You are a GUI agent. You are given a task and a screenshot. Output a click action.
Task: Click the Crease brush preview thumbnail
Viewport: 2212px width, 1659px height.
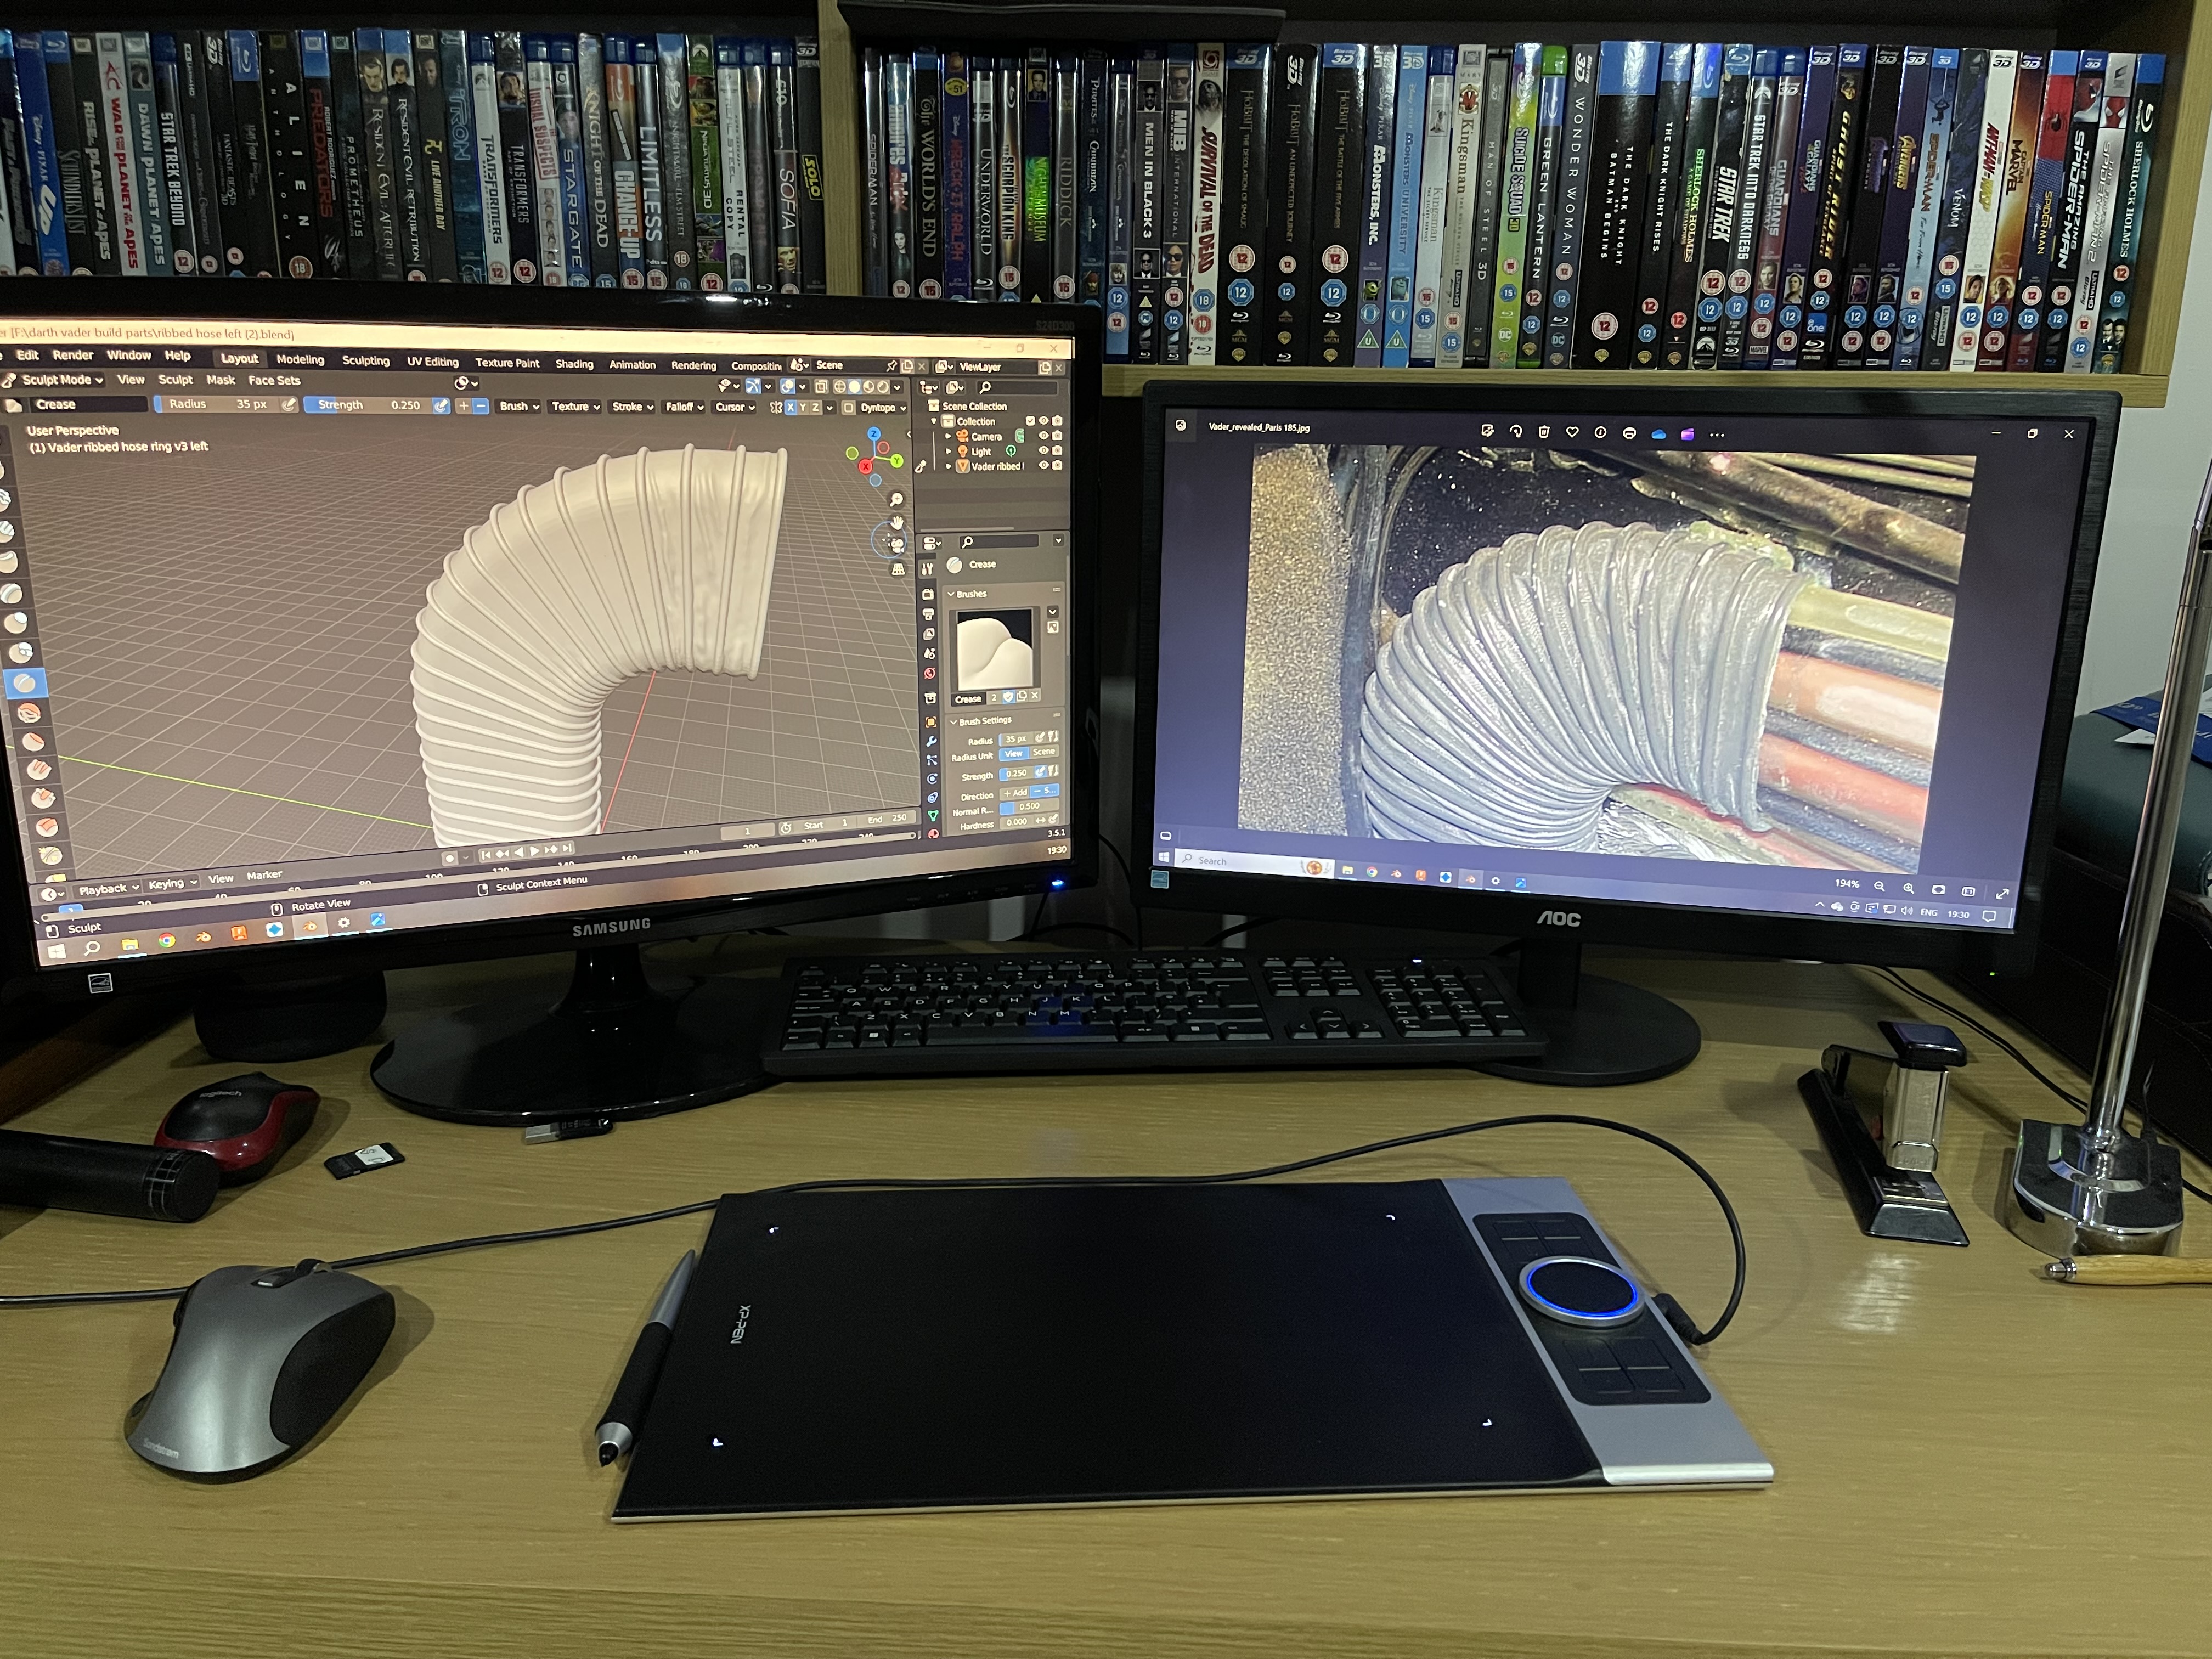tap(995, 649)
